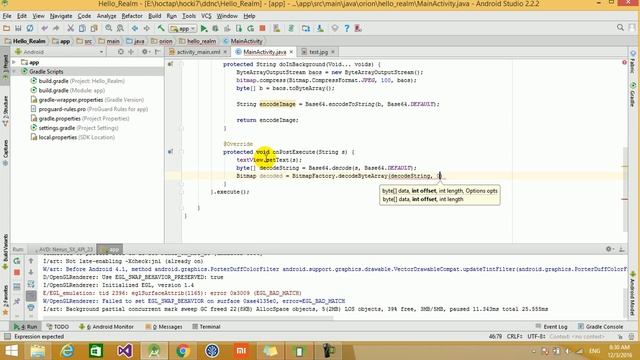
Task: Open the Android Monitor tool window
Action: coord(106,327)
